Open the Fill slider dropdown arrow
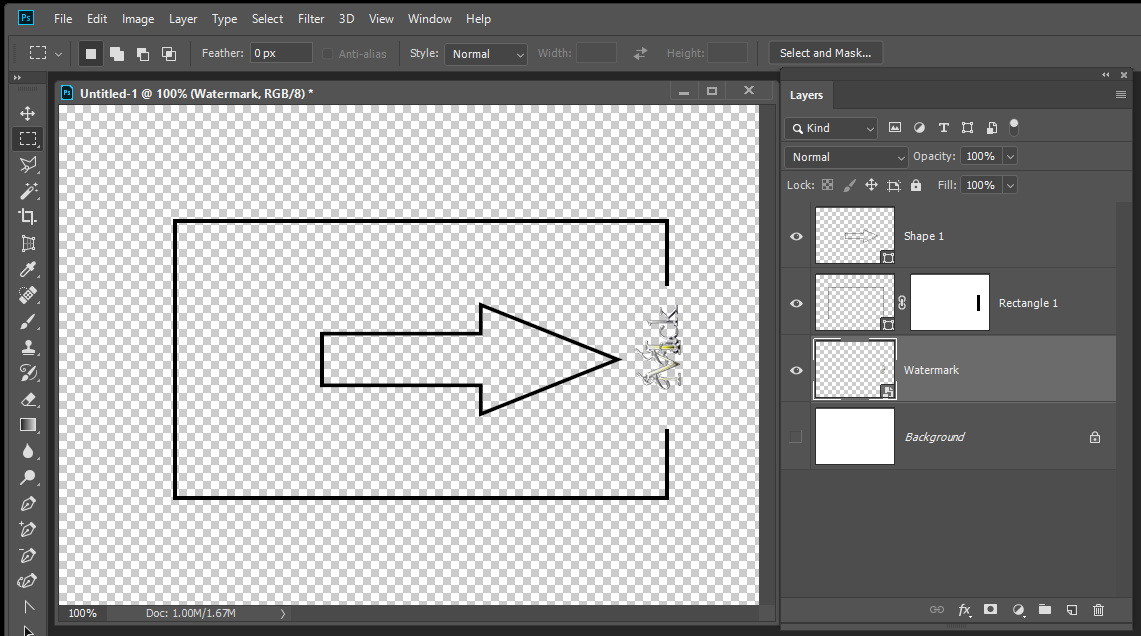Image resolution: width=1141 pixels, height=636 pixels. (x=1010, y=186)
